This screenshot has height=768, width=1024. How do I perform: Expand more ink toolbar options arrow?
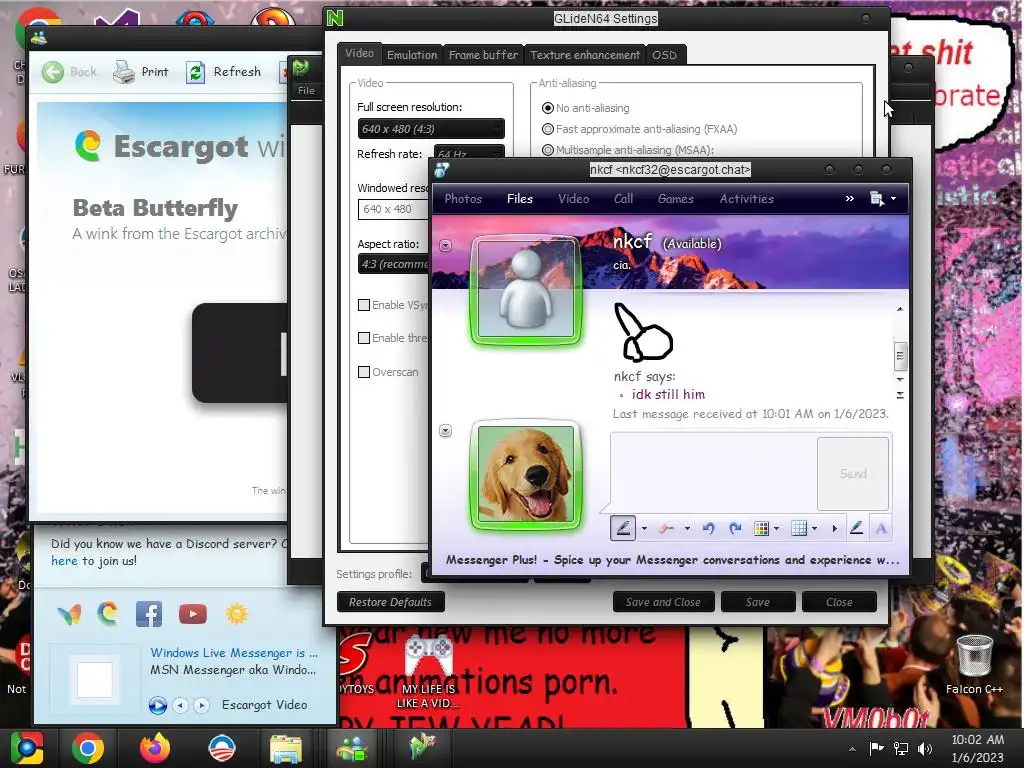pyautogui.click(x=835, y=528)
